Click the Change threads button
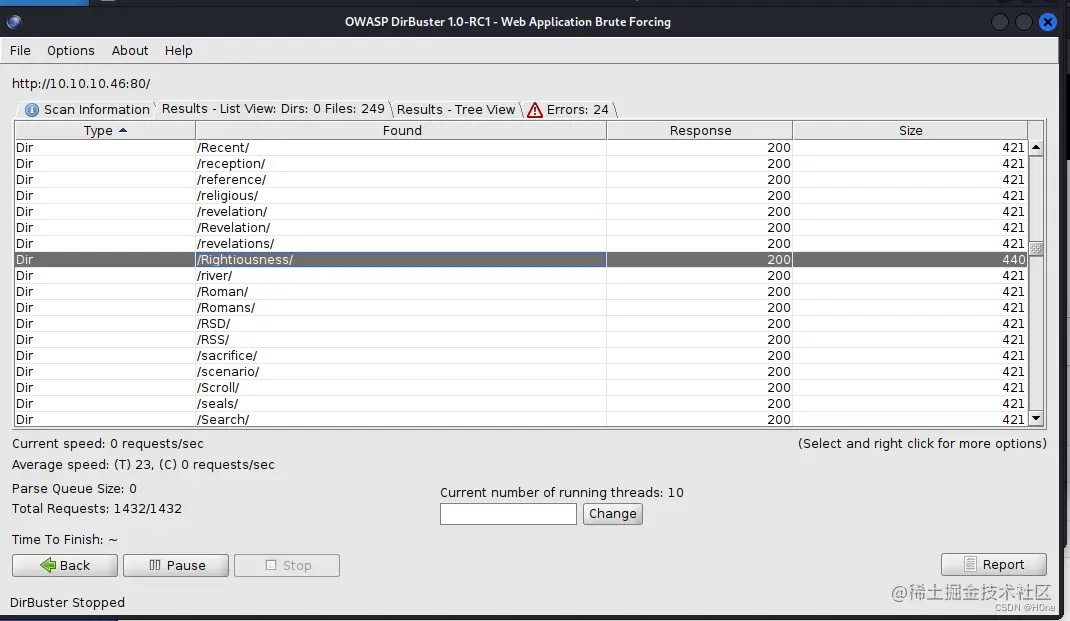Viewport: 1070px width, 621px height. point(613,514)
